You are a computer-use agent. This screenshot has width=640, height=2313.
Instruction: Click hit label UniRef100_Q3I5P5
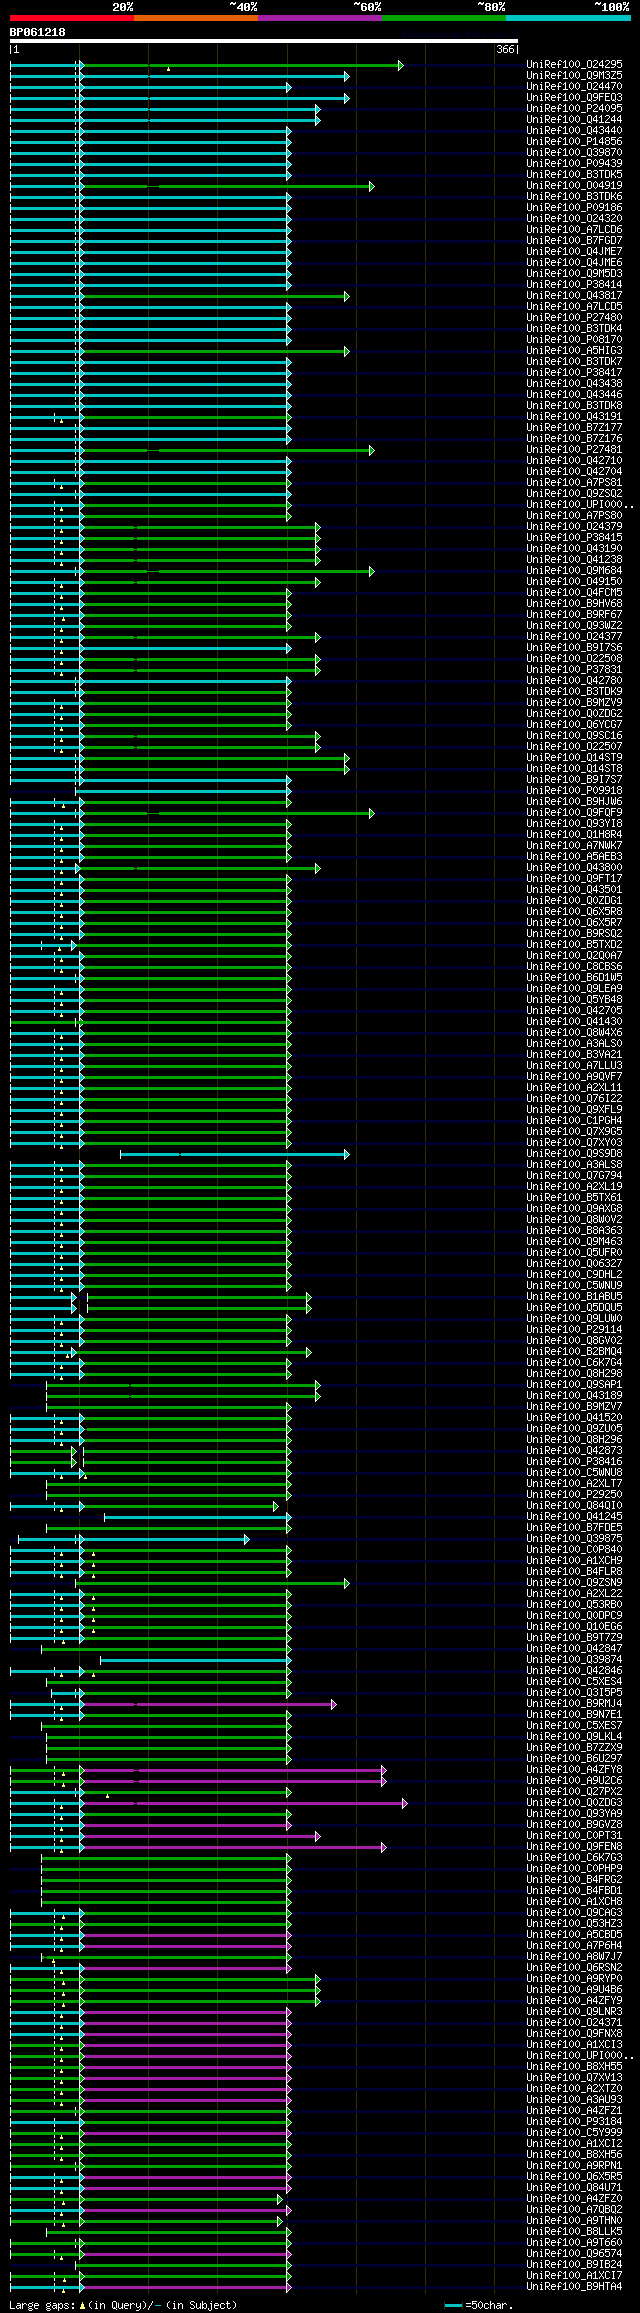(x=574, y=1693)
